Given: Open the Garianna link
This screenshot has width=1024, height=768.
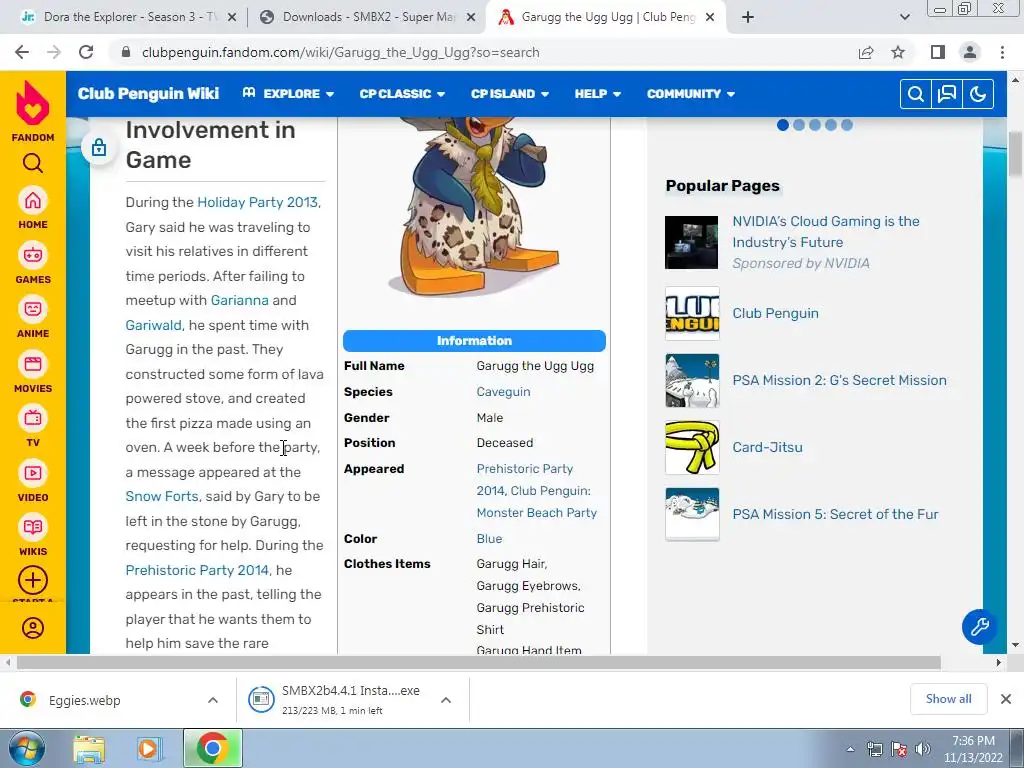Looking at the screenshot, I should tap(240, 300).
